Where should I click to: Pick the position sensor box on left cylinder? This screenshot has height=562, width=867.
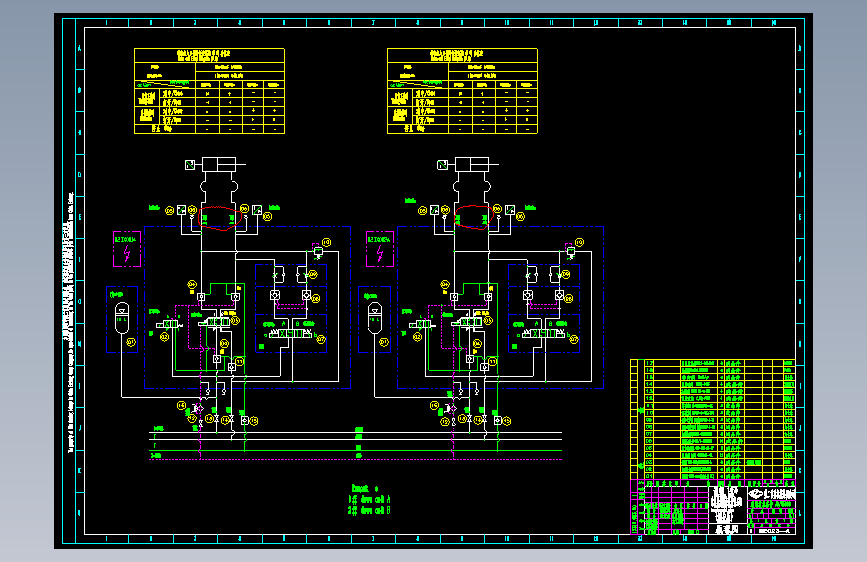click(190, 165)
